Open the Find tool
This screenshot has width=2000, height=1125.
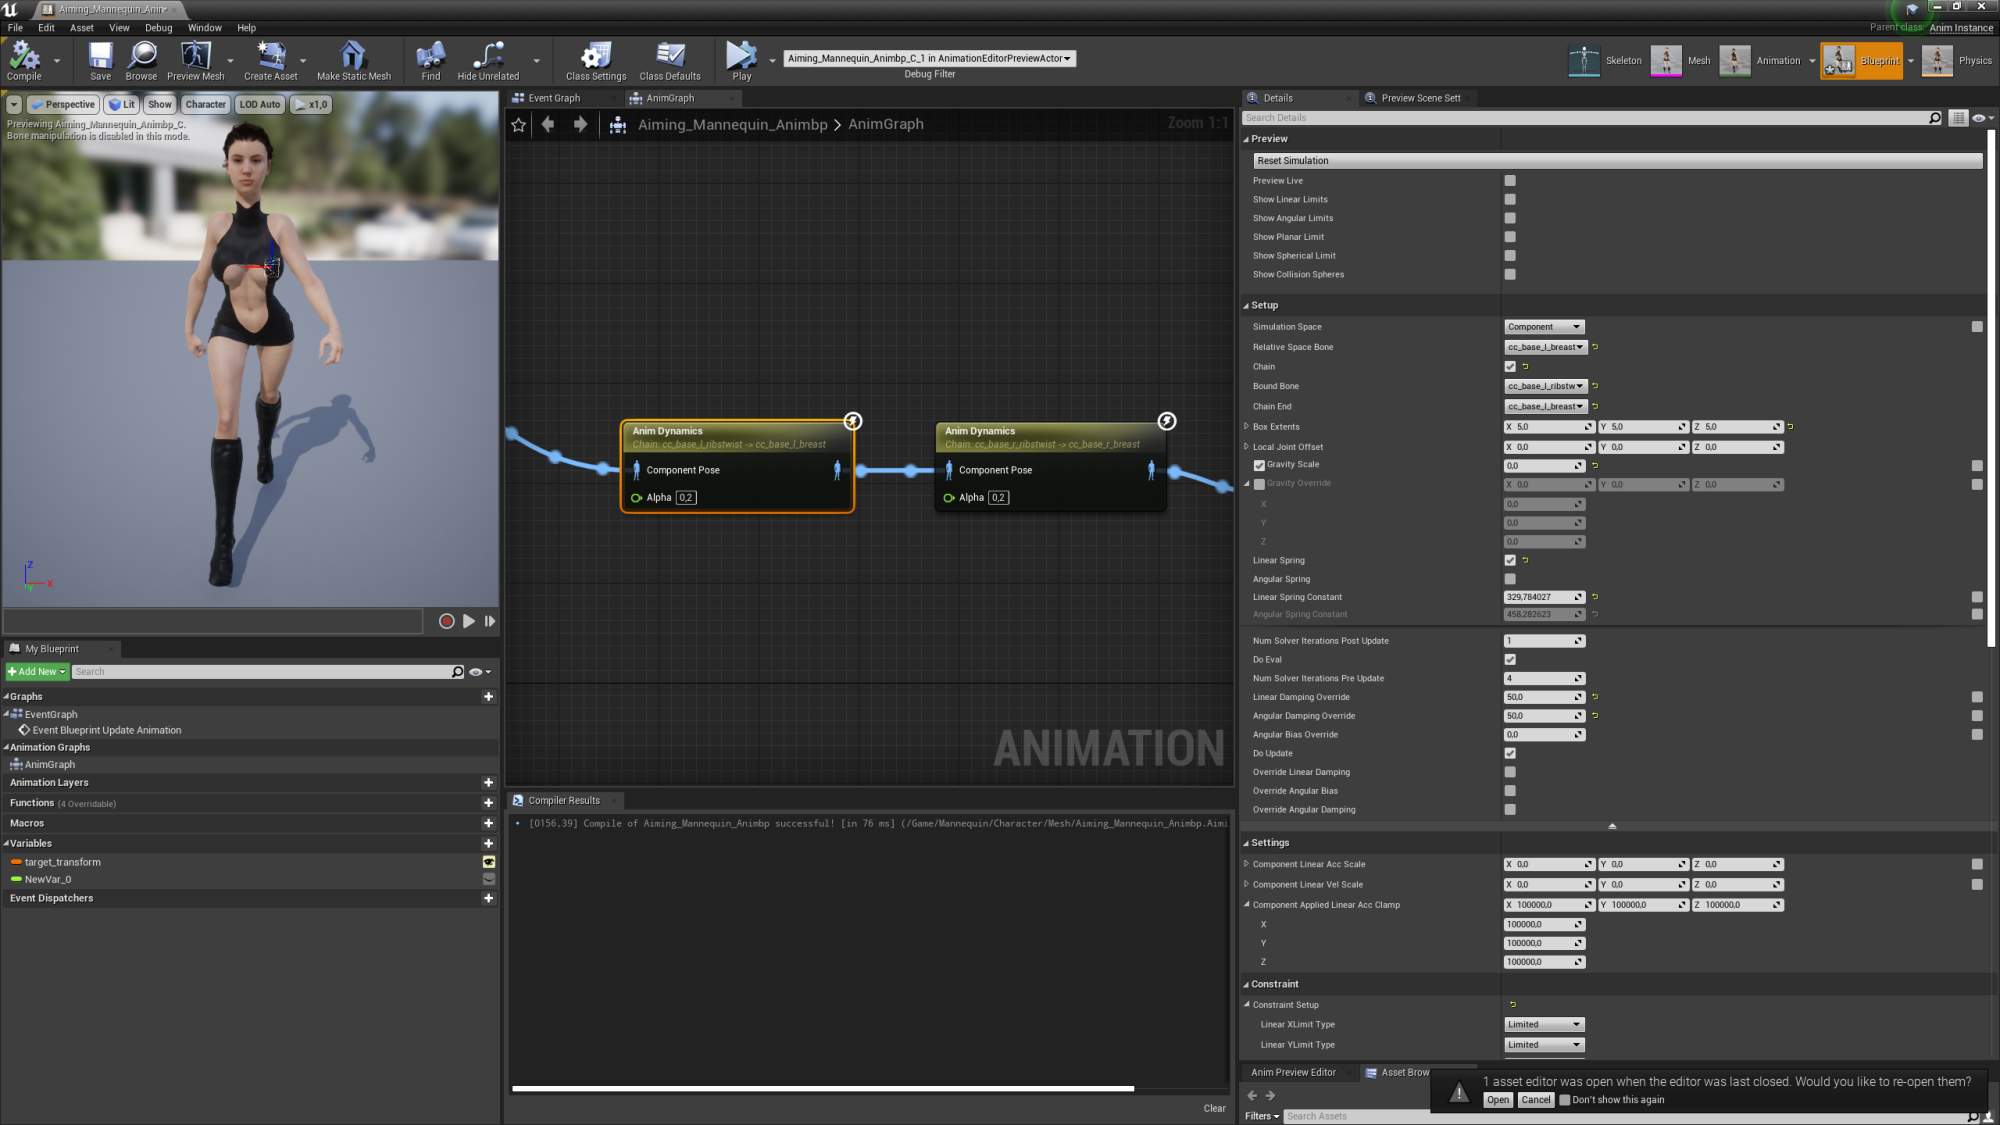pos(431,60)
